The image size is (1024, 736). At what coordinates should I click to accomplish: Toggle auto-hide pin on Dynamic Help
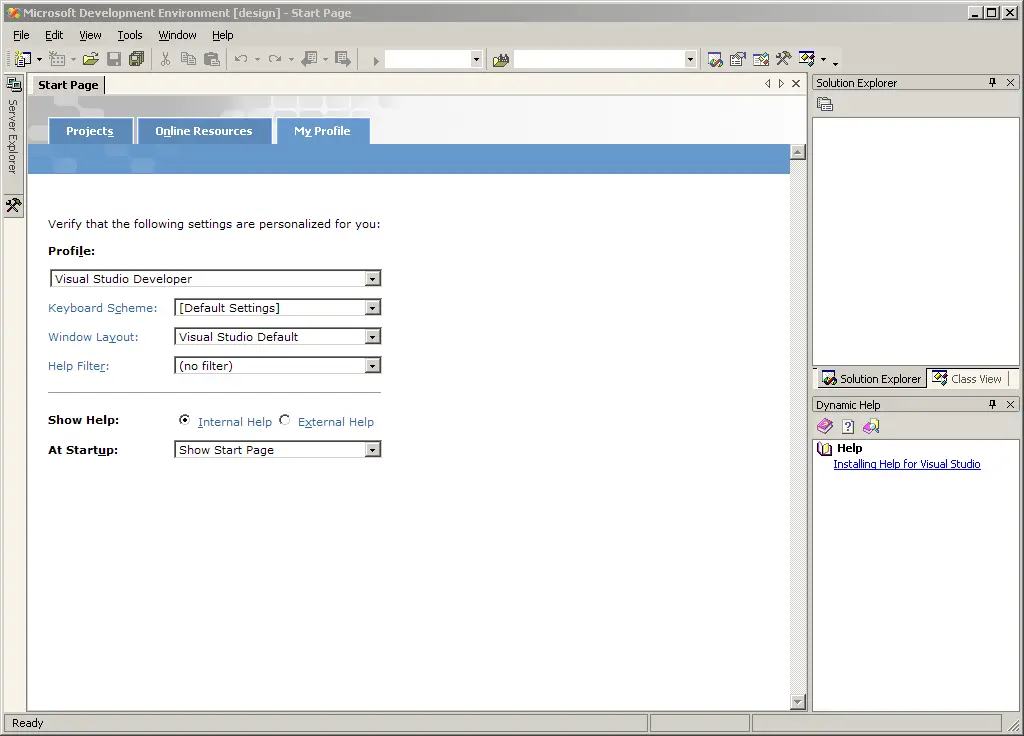tap(993, 404)
